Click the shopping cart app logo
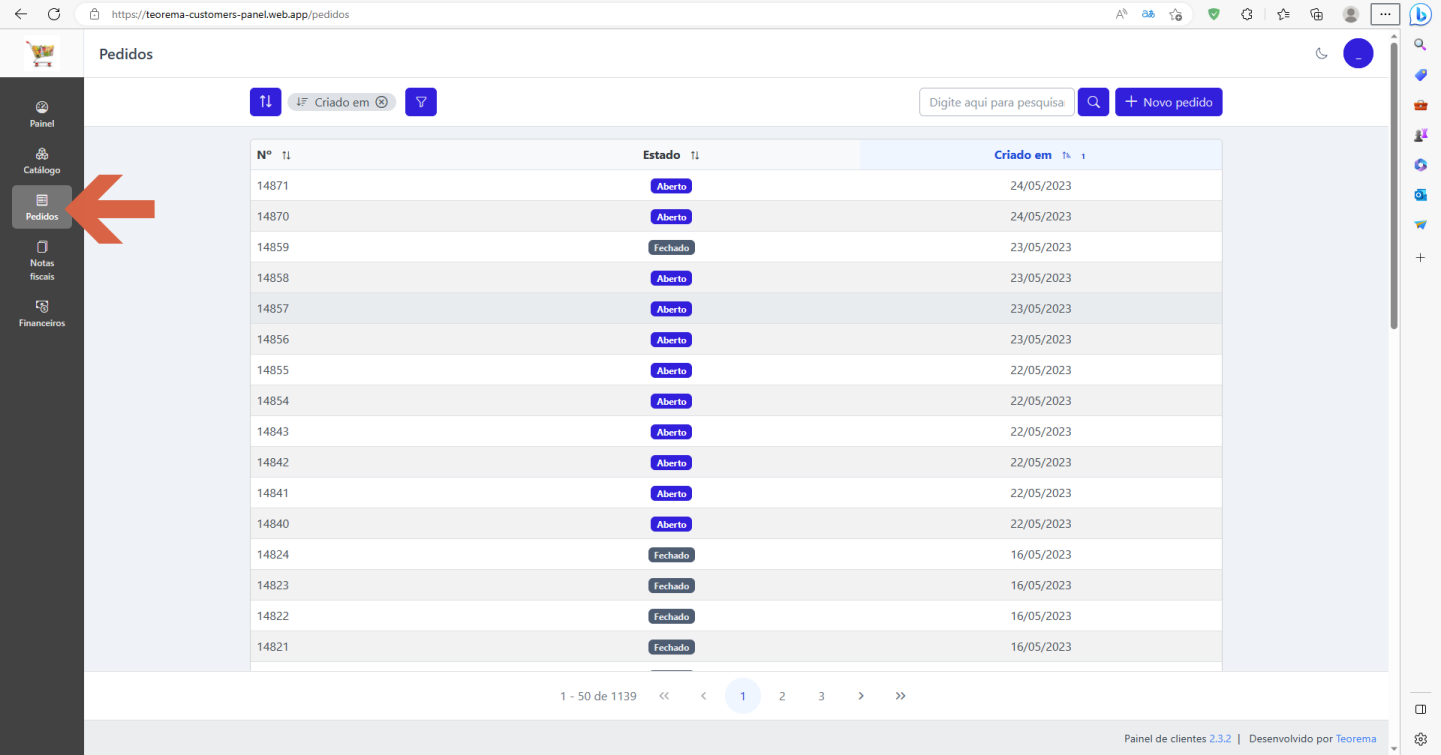1441x755 pixels. point(42,54)
